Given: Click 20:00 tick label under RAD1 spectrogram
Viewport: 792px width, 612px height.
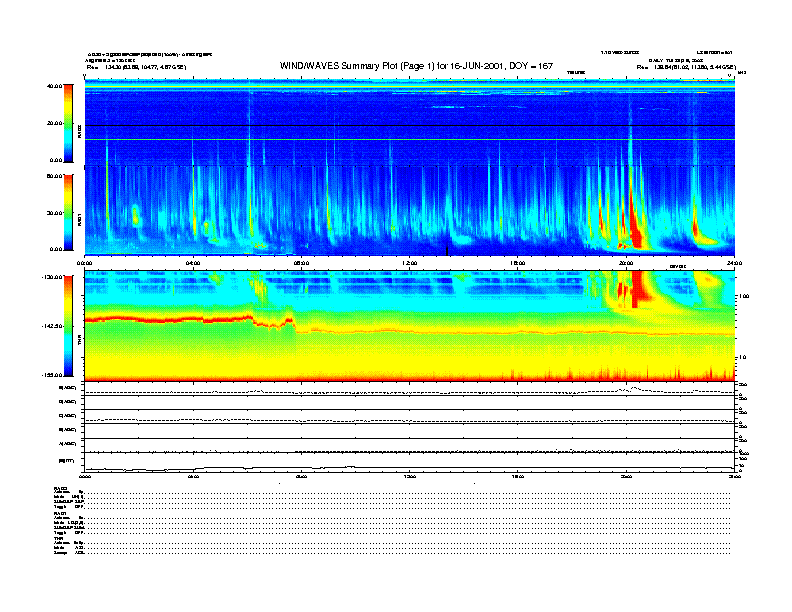Looking at the screenshot, I should coord(626,263).
